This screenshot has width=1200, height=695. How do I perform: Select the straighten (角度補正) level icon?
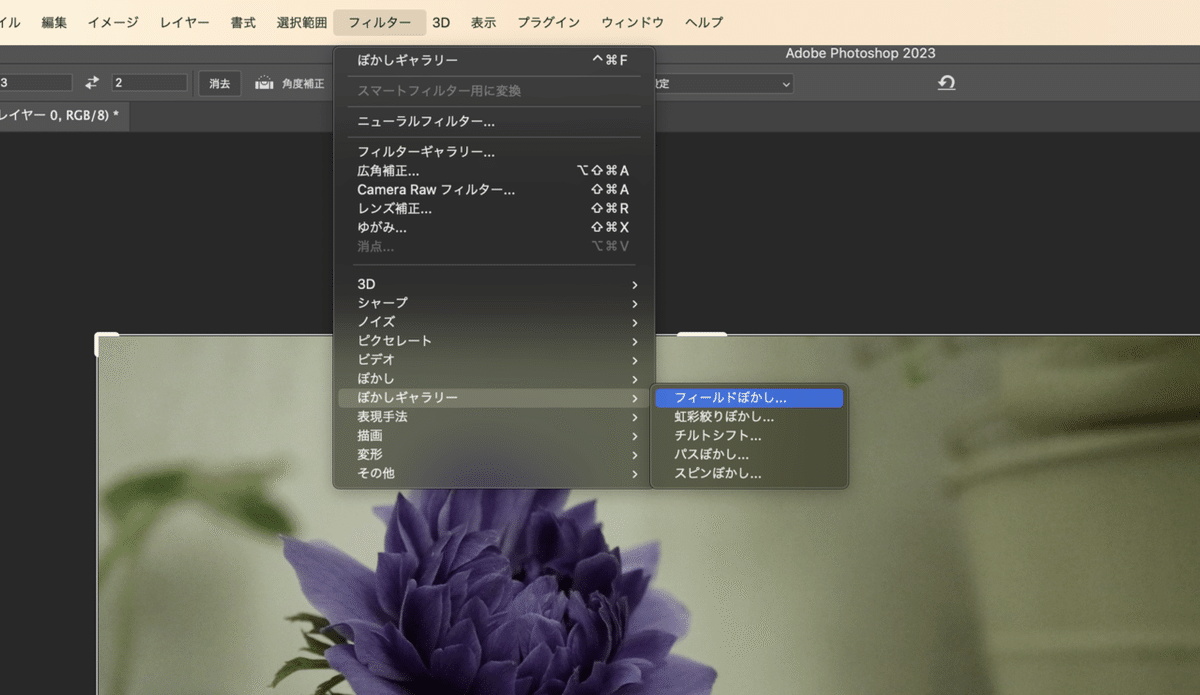(264, 84)
